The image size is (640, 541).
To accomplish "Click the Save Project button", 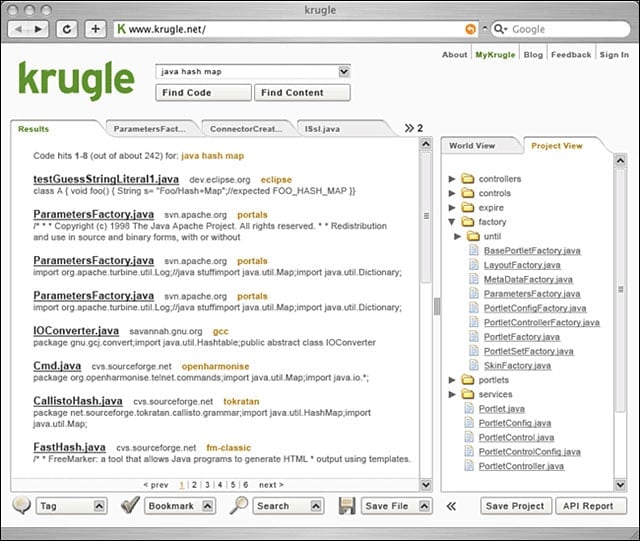I will click(516, 506).
